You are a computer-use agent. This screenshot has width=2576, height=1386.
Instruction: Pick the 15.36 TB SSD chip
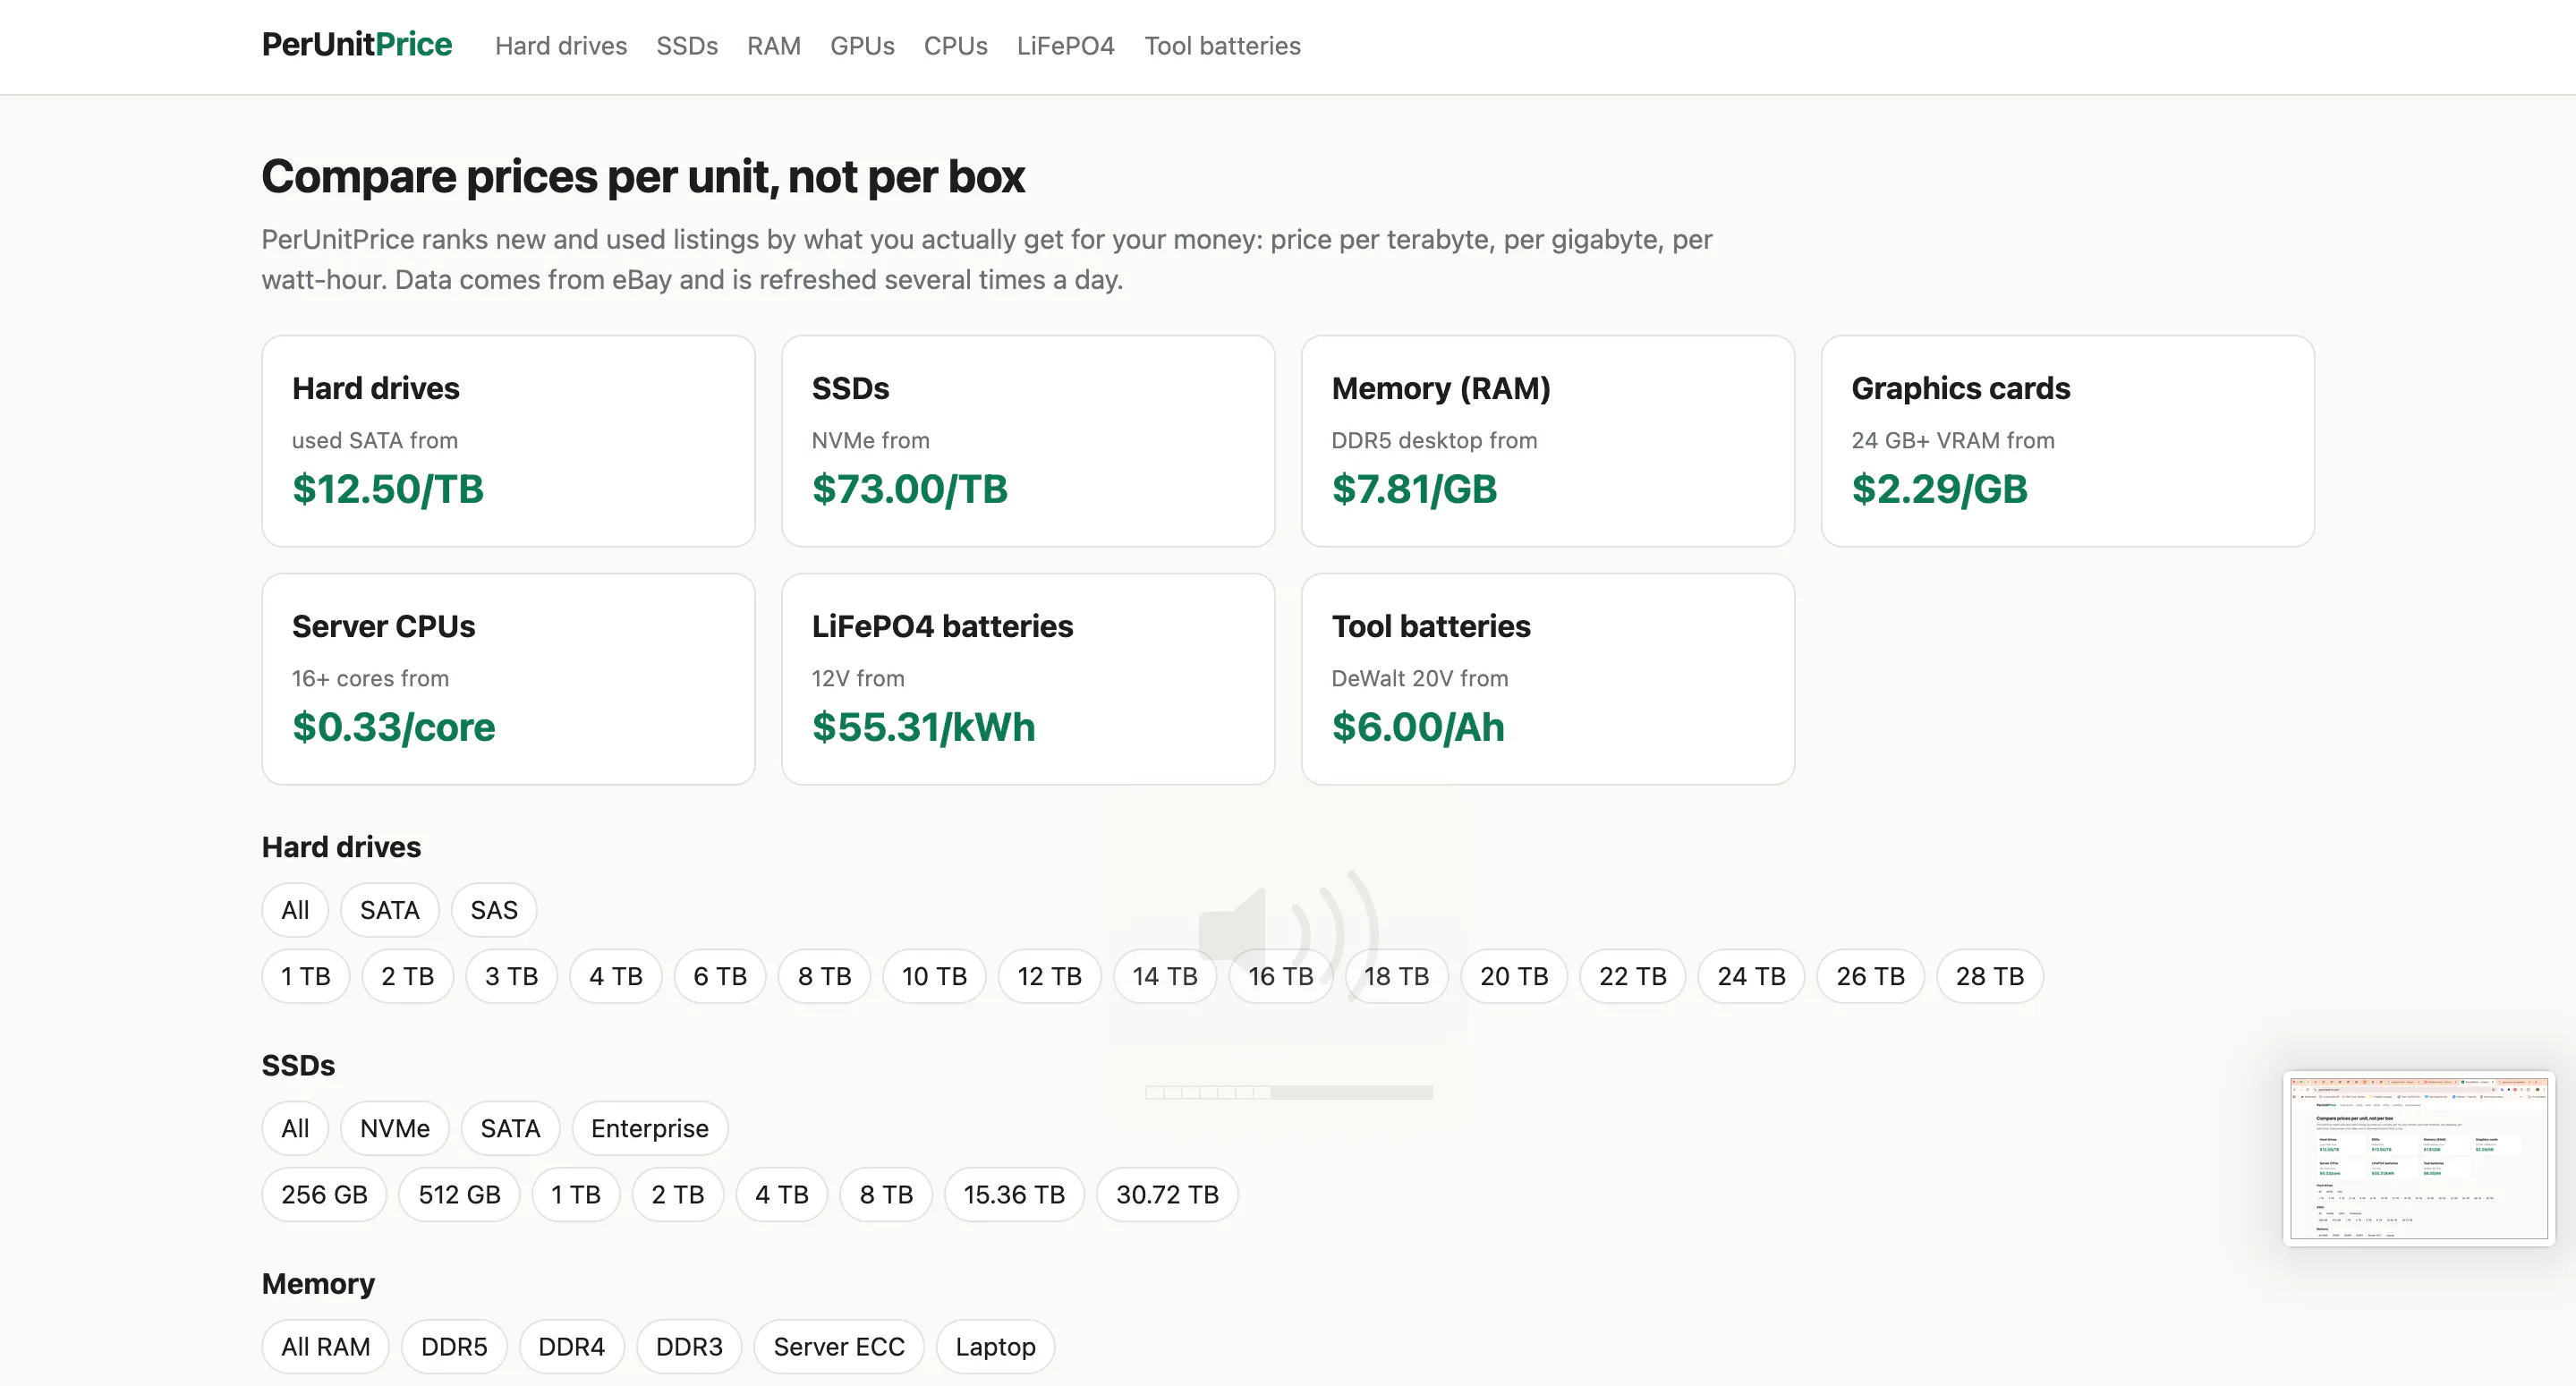1014,1194
